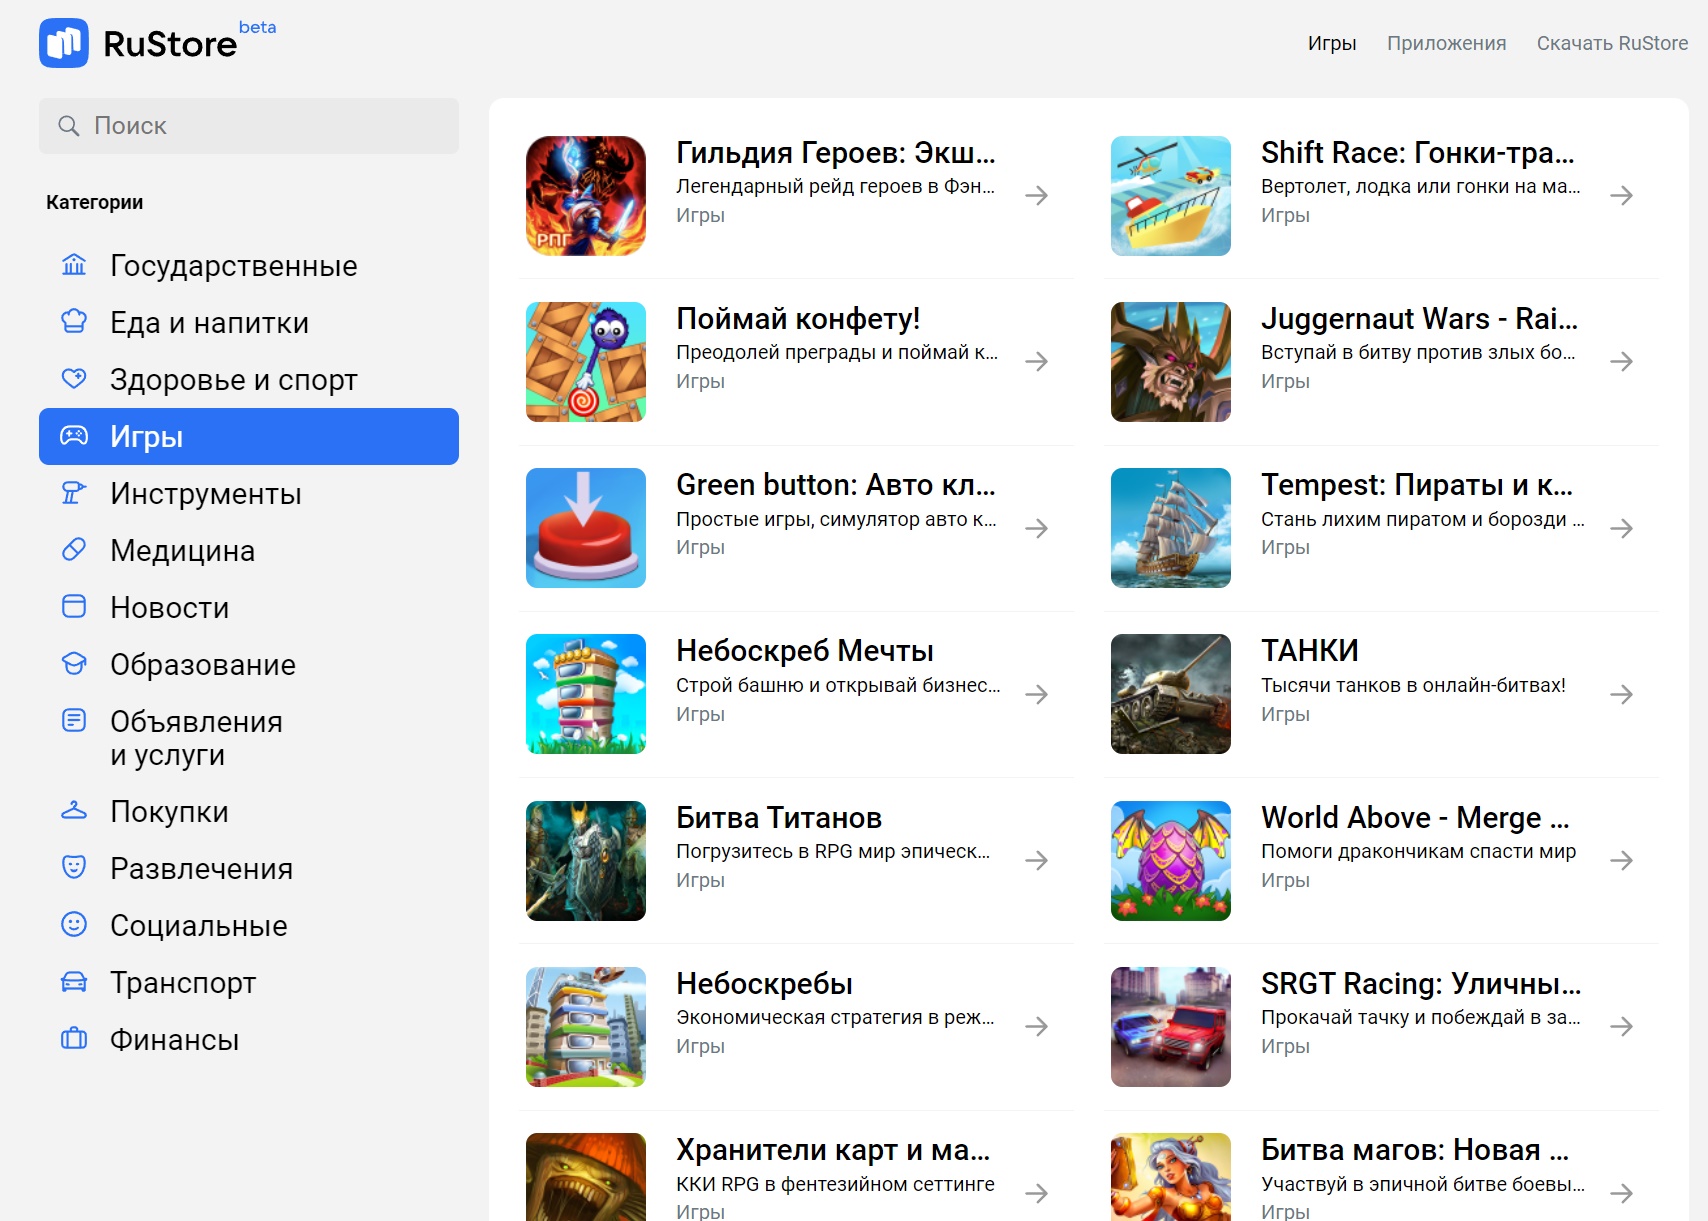
Task: Click the Образование graduation cap icon
Action: click(x=74, y=664)
